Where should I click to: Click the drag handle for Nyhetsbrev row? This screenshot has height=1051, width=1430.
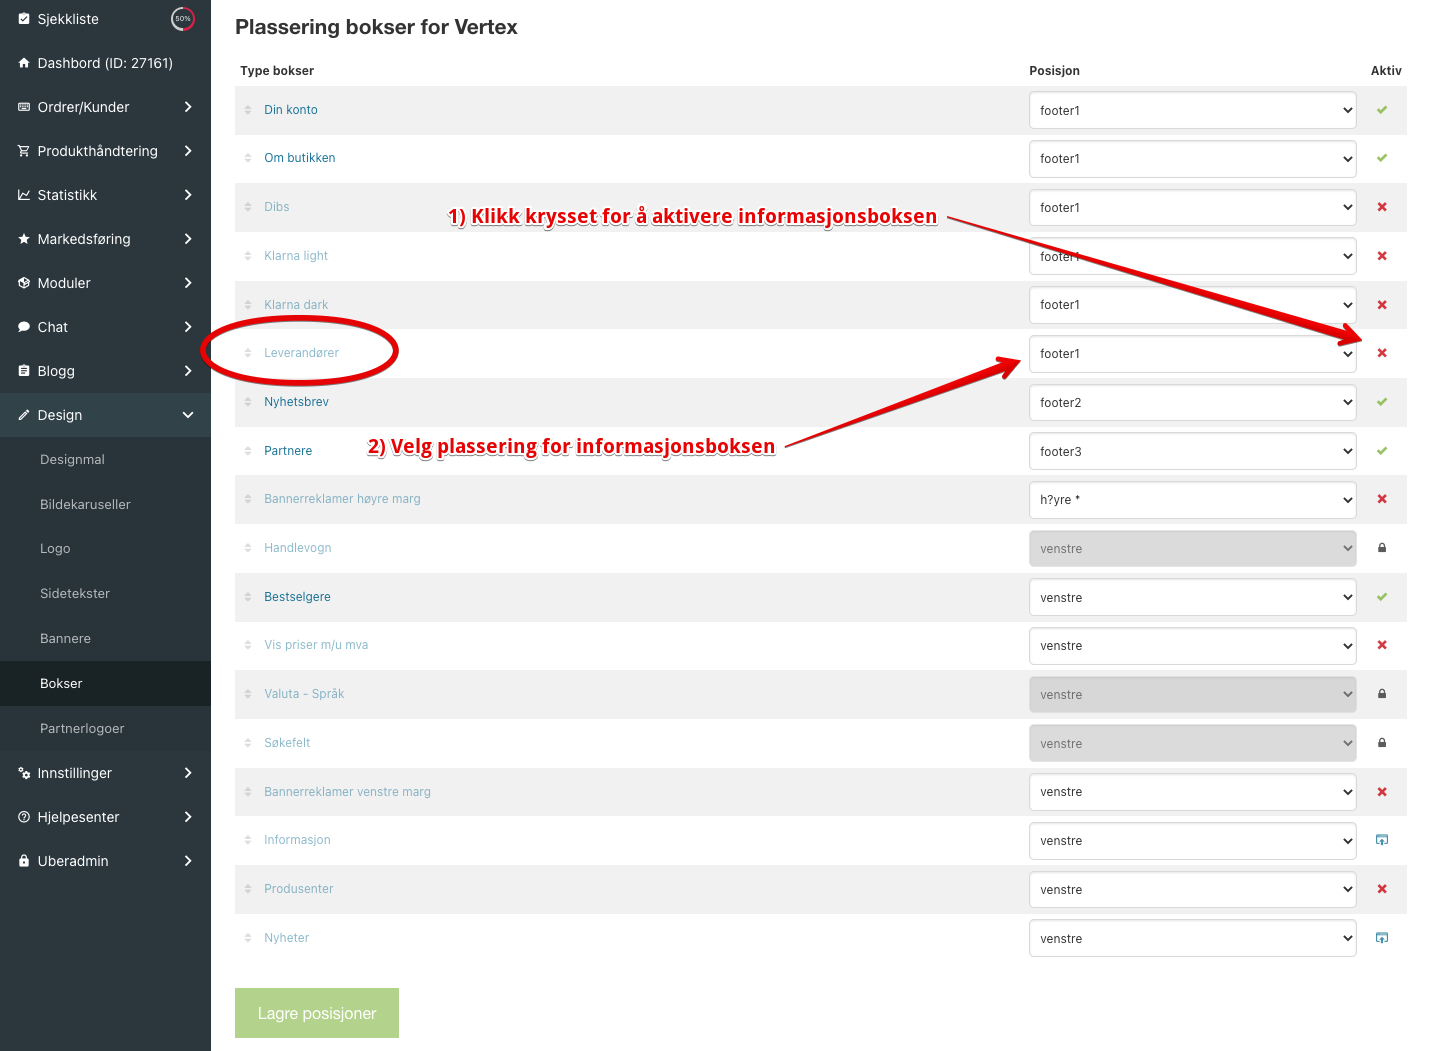248,402
